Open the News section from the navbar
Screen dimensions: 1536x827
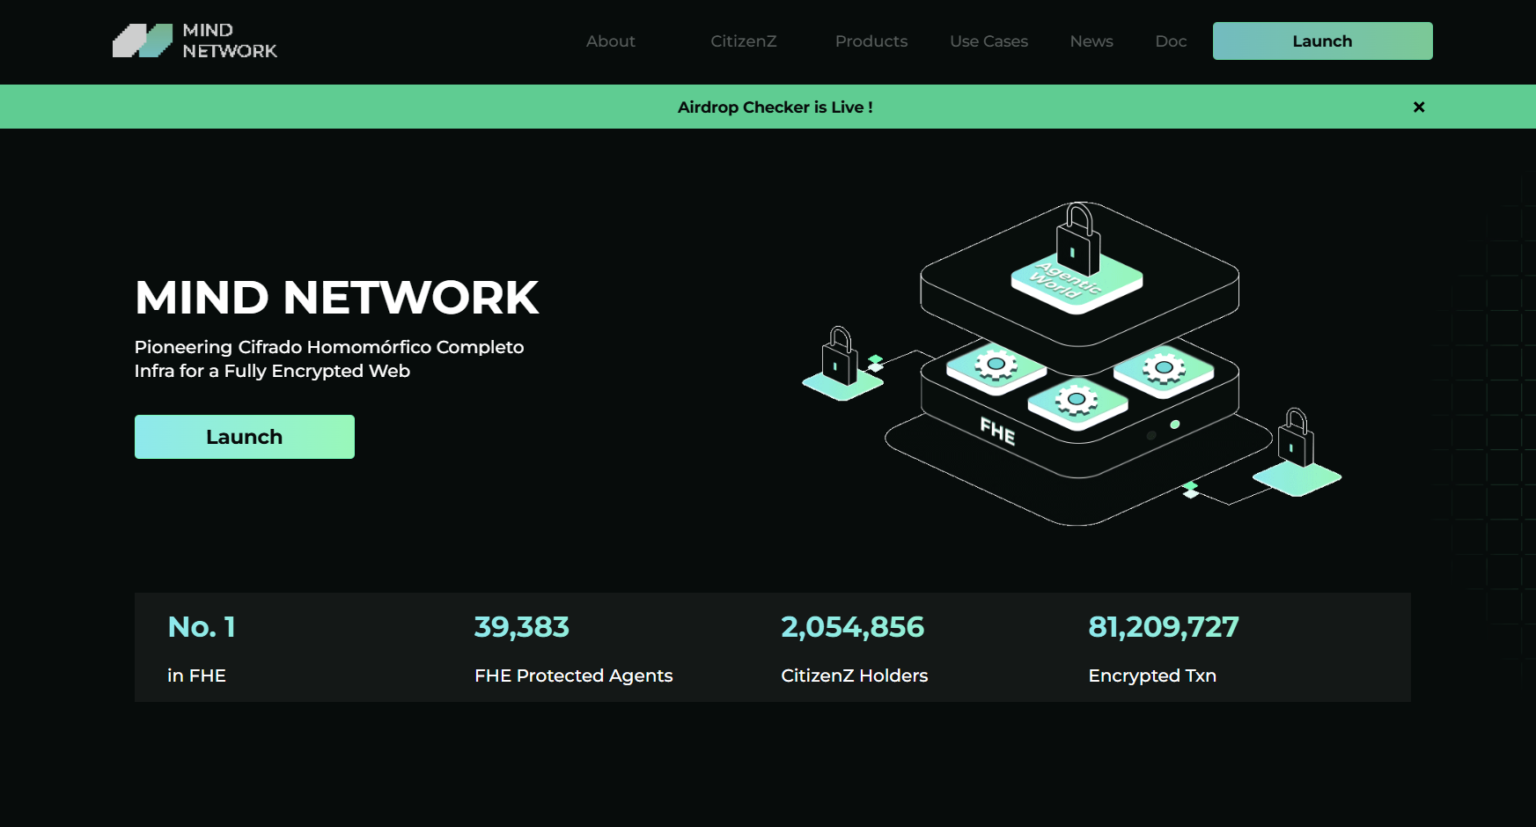click(1091, 41)
